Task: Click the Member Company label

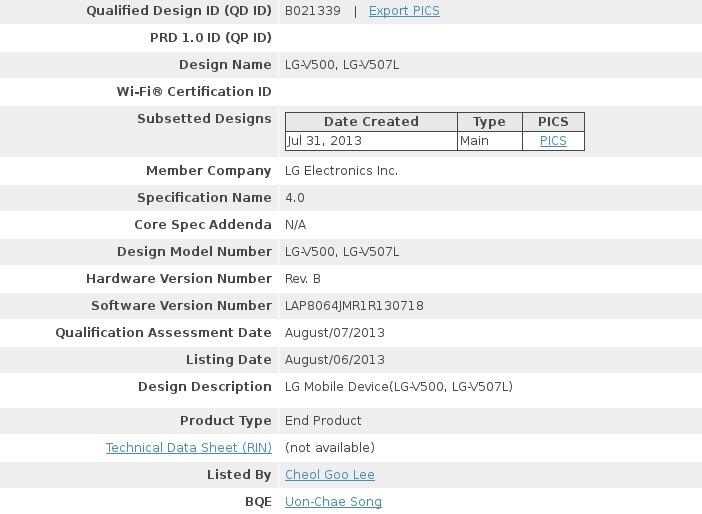Action: click(209, 171)
